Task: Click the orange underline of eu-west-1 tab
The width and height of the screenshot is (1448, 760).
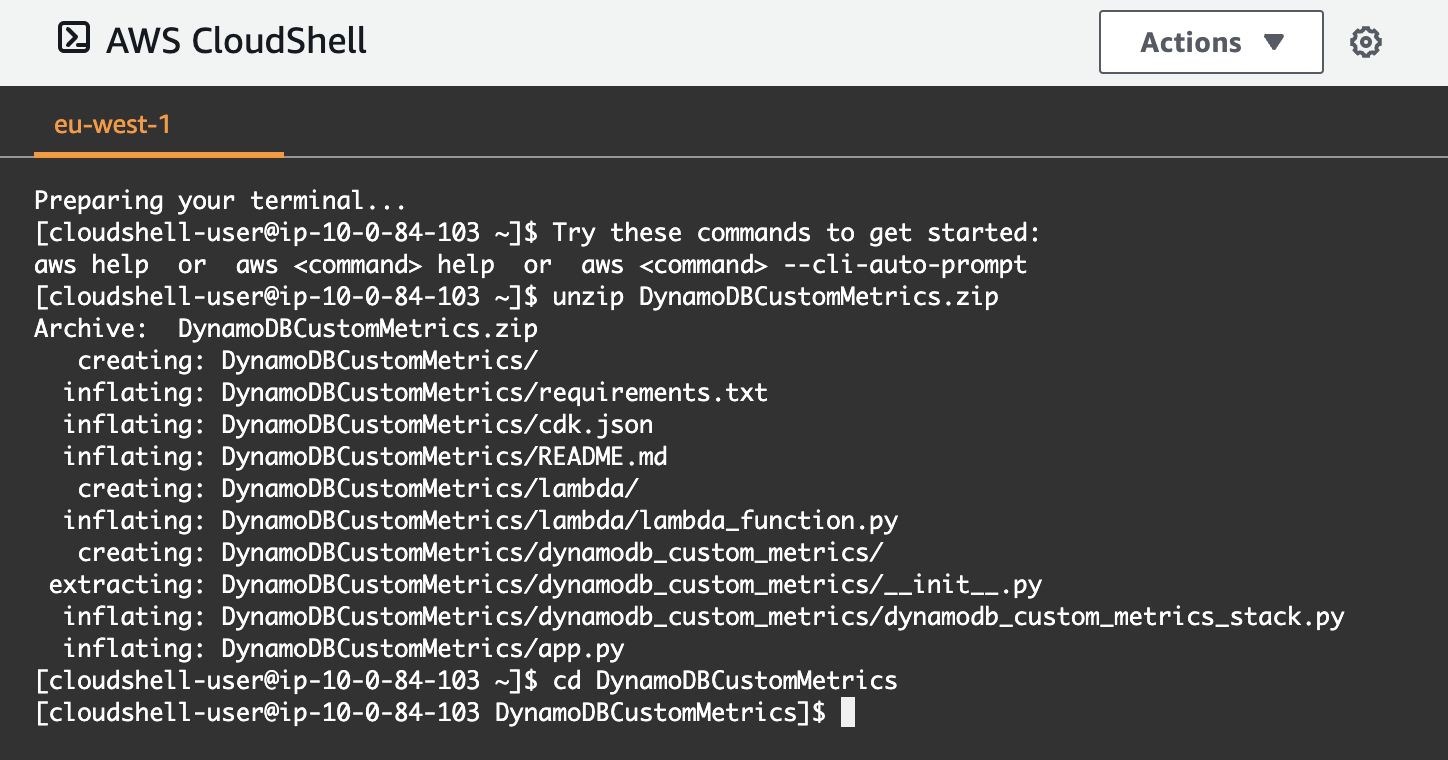Action: [x=160, y=154]
